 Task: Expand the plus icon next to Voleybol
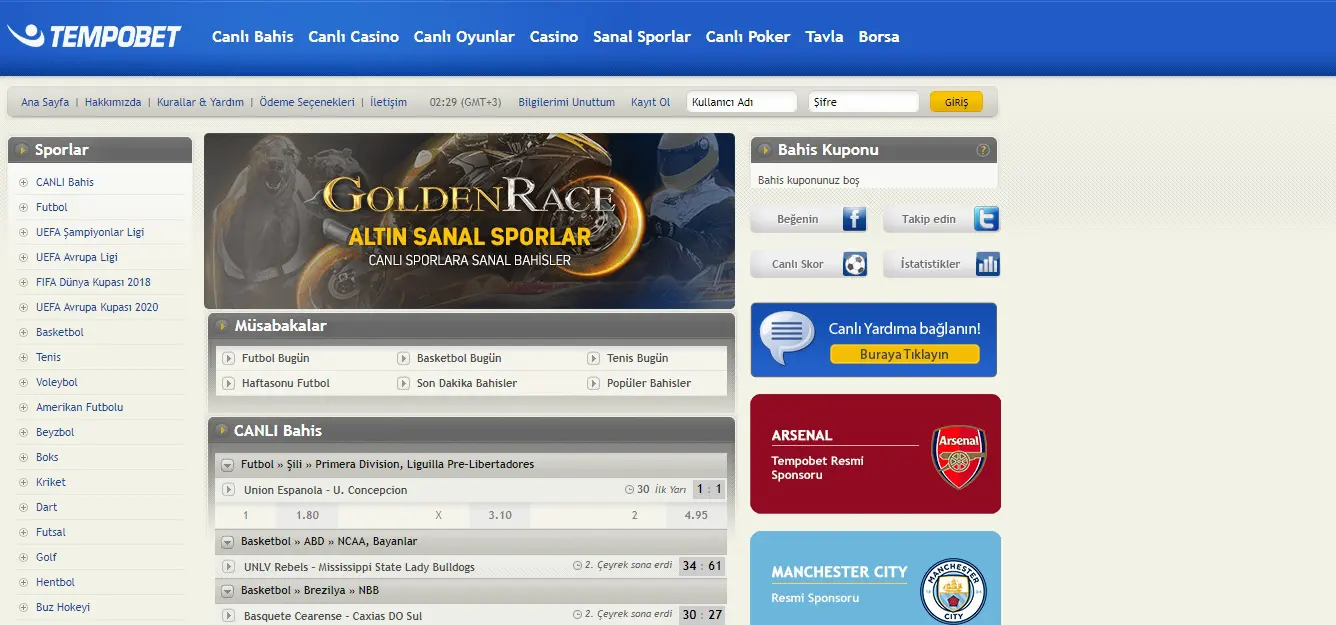click(24, 382)
